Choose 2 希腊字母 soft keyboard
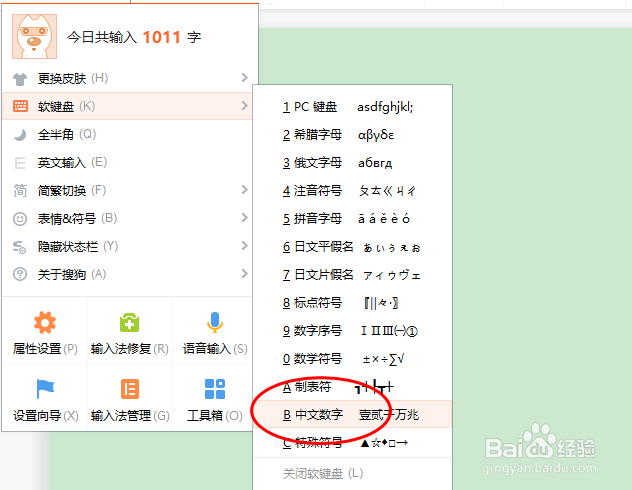Viewport: 632px width, 490px height. click(x=353, y=135)
